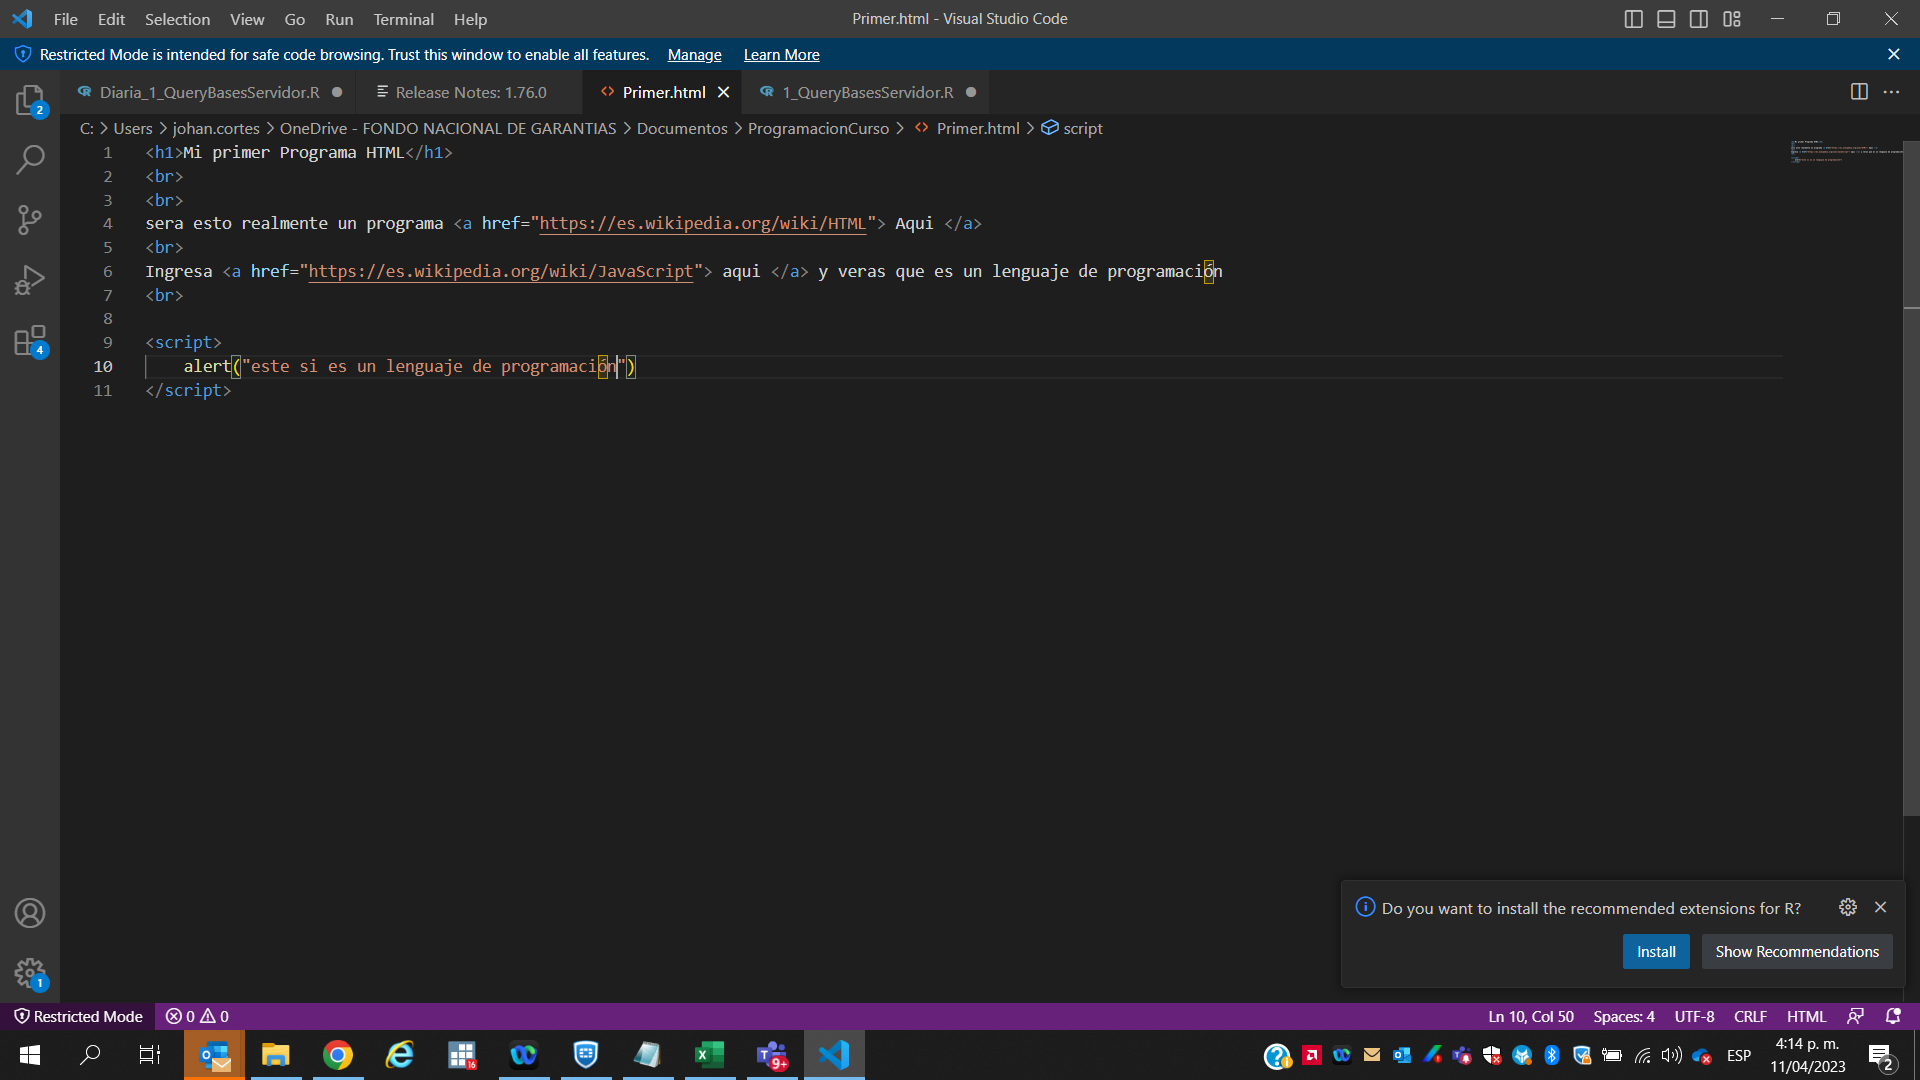Click the Wikipedia HTML URL on line 4
Screen dimensions: 1920x1080
coord(702,223)
